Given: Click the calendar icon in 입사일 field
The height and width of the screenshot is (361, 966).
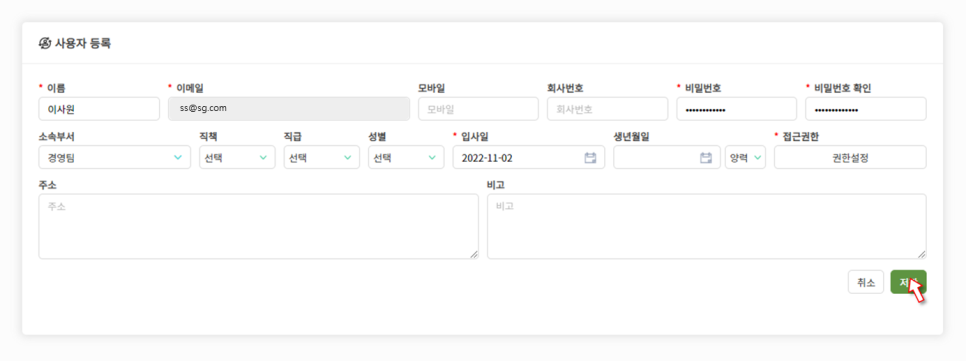Looking at the screenshot, I should coord(590,158).
